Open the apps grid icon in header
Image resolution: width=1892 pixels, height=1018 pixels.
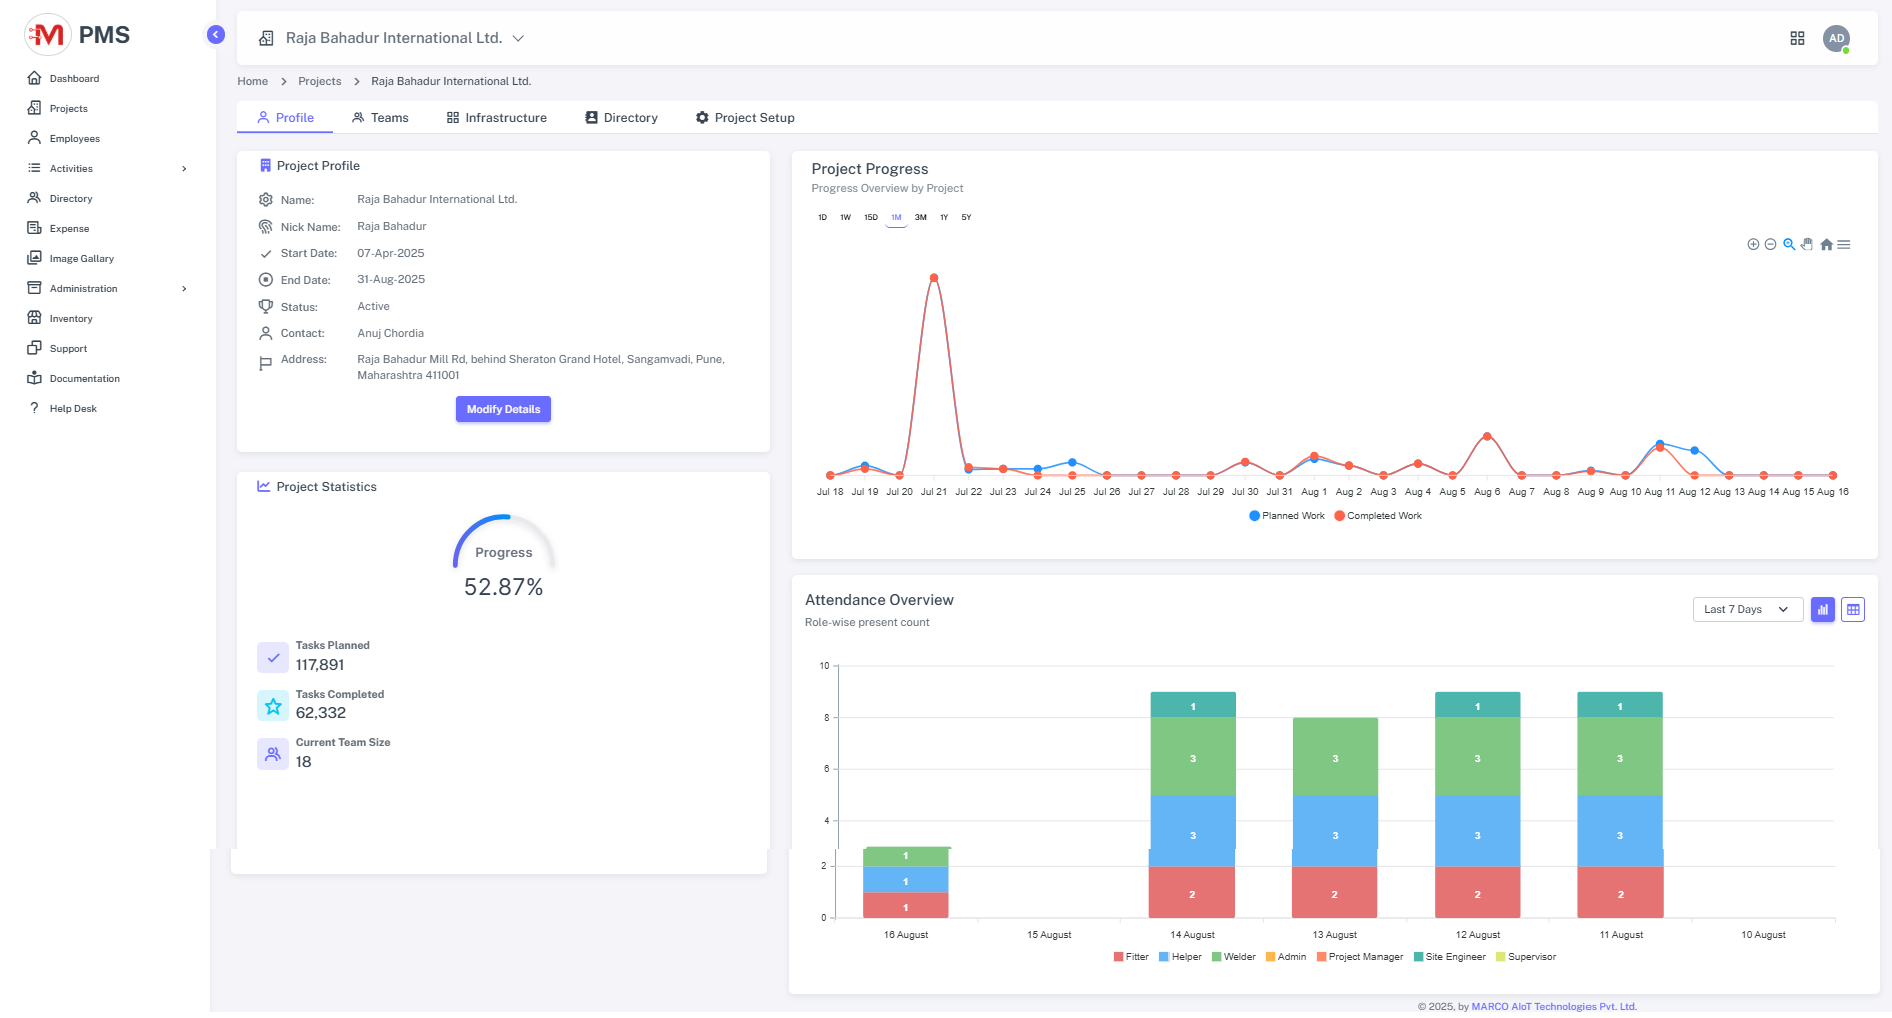point(1797,38)
